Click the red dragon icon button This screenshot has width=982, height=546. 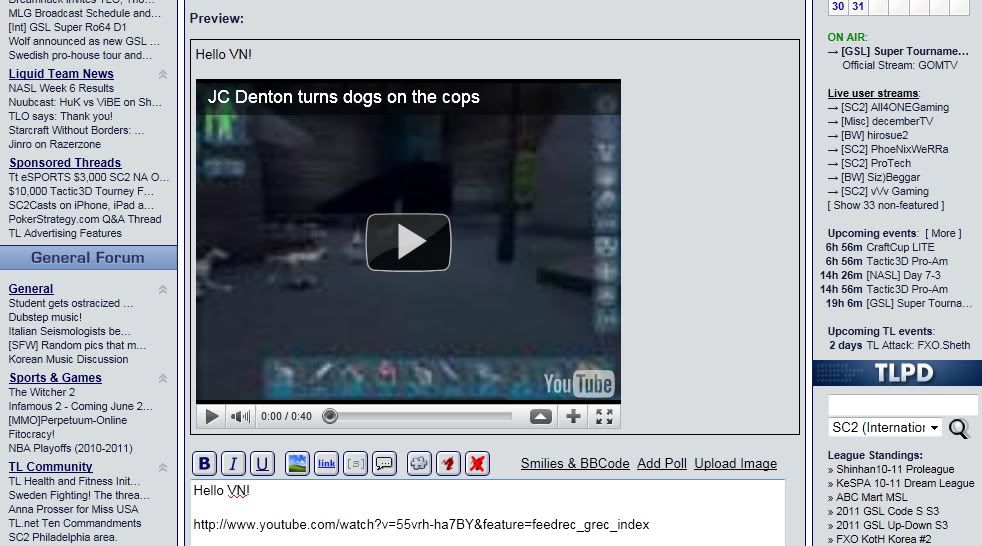pos(448,464)
